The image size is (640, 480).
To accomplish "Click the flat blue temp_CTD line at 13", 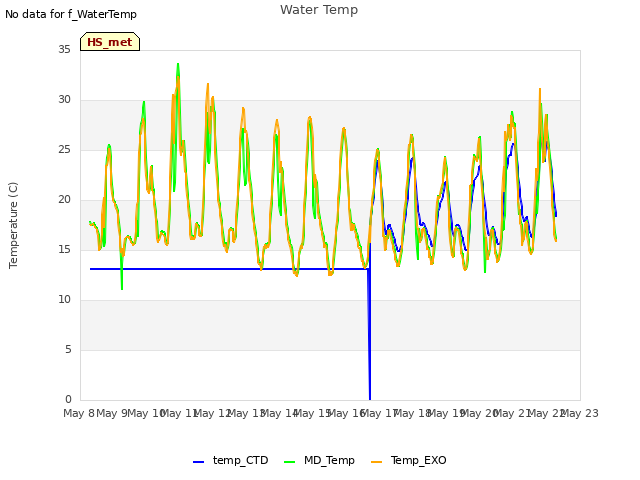I will click(x=229, y=269).
